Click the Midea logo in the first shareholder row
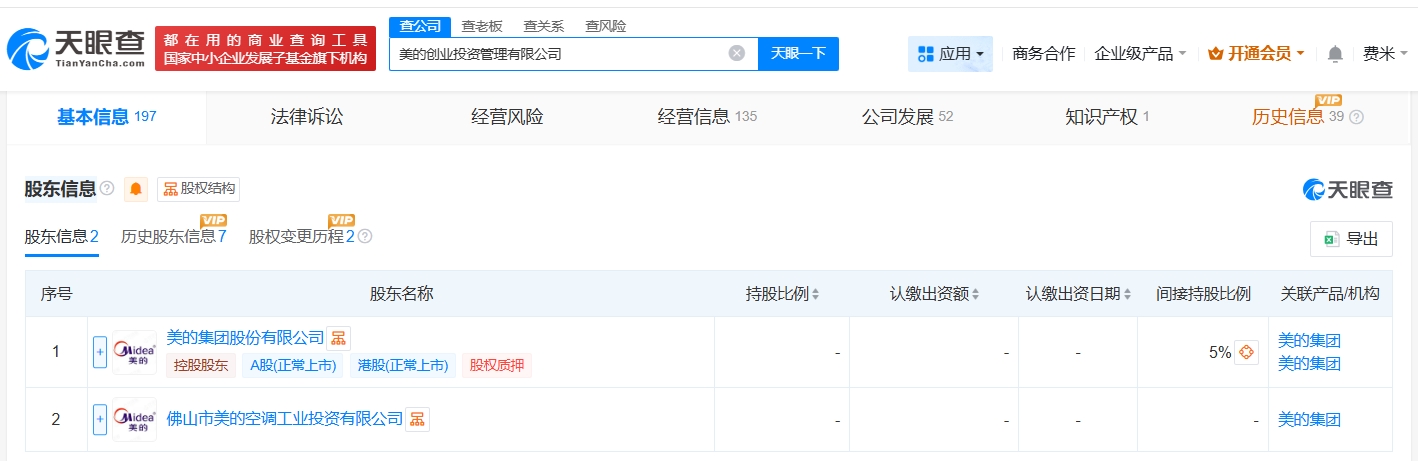The height and width of the screenshot is (461, 1418). pyautogui.click(x=134, y=352)
